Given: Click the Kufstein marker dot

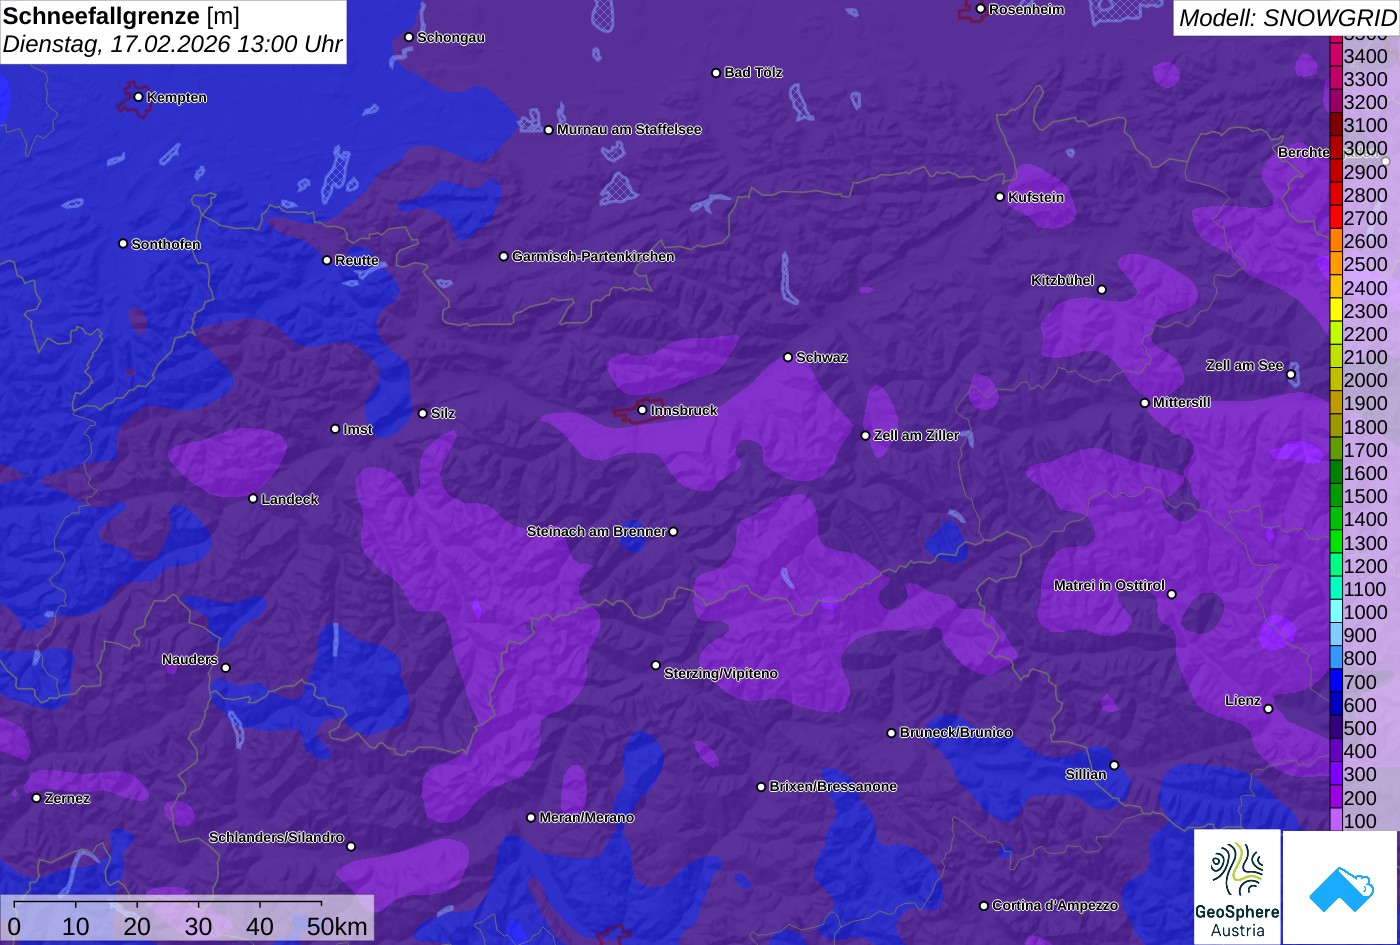Looking at the screenshot, I should [x=1000, y=197].
